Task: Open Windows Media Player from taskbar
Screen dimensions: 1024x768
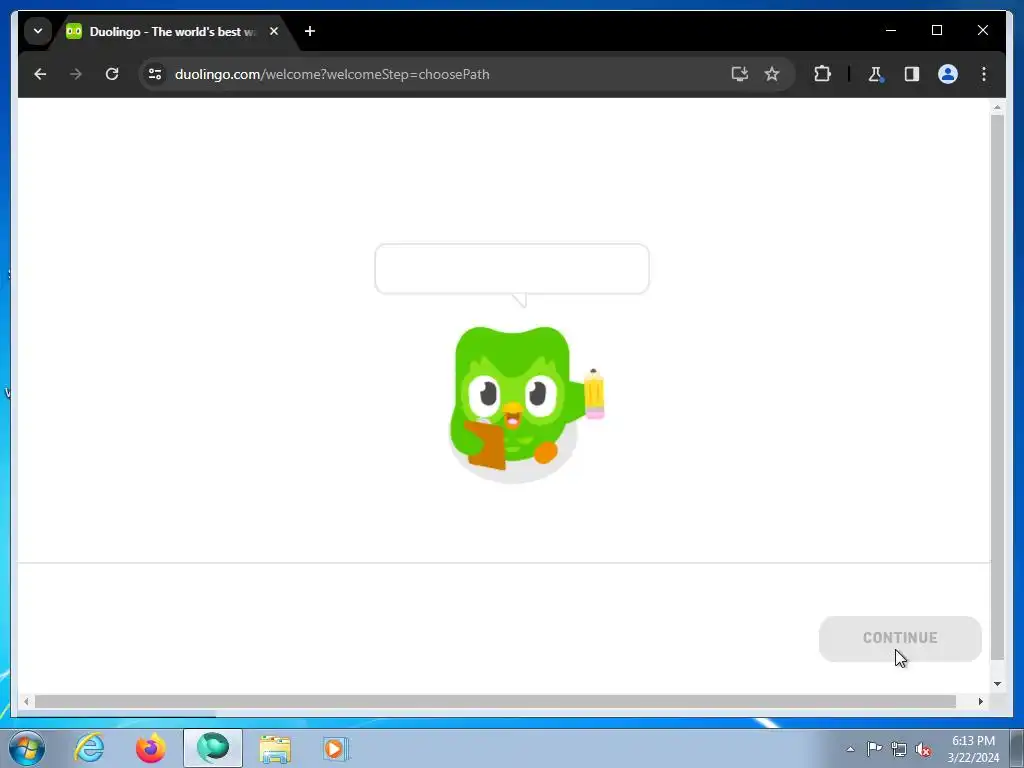Action: coord(336,748)
